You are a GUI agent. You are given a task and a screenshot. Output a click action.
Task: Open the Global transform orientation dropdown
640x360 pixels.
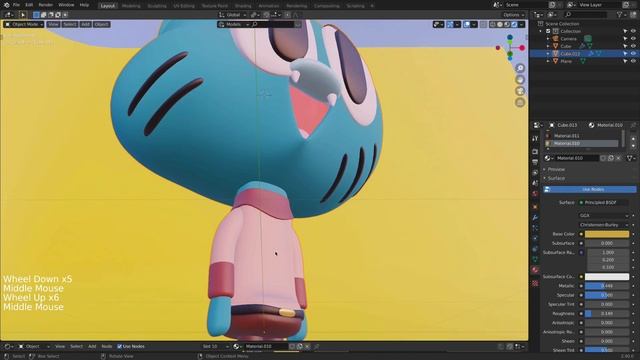pyautogui.click(x=232, y=15)
